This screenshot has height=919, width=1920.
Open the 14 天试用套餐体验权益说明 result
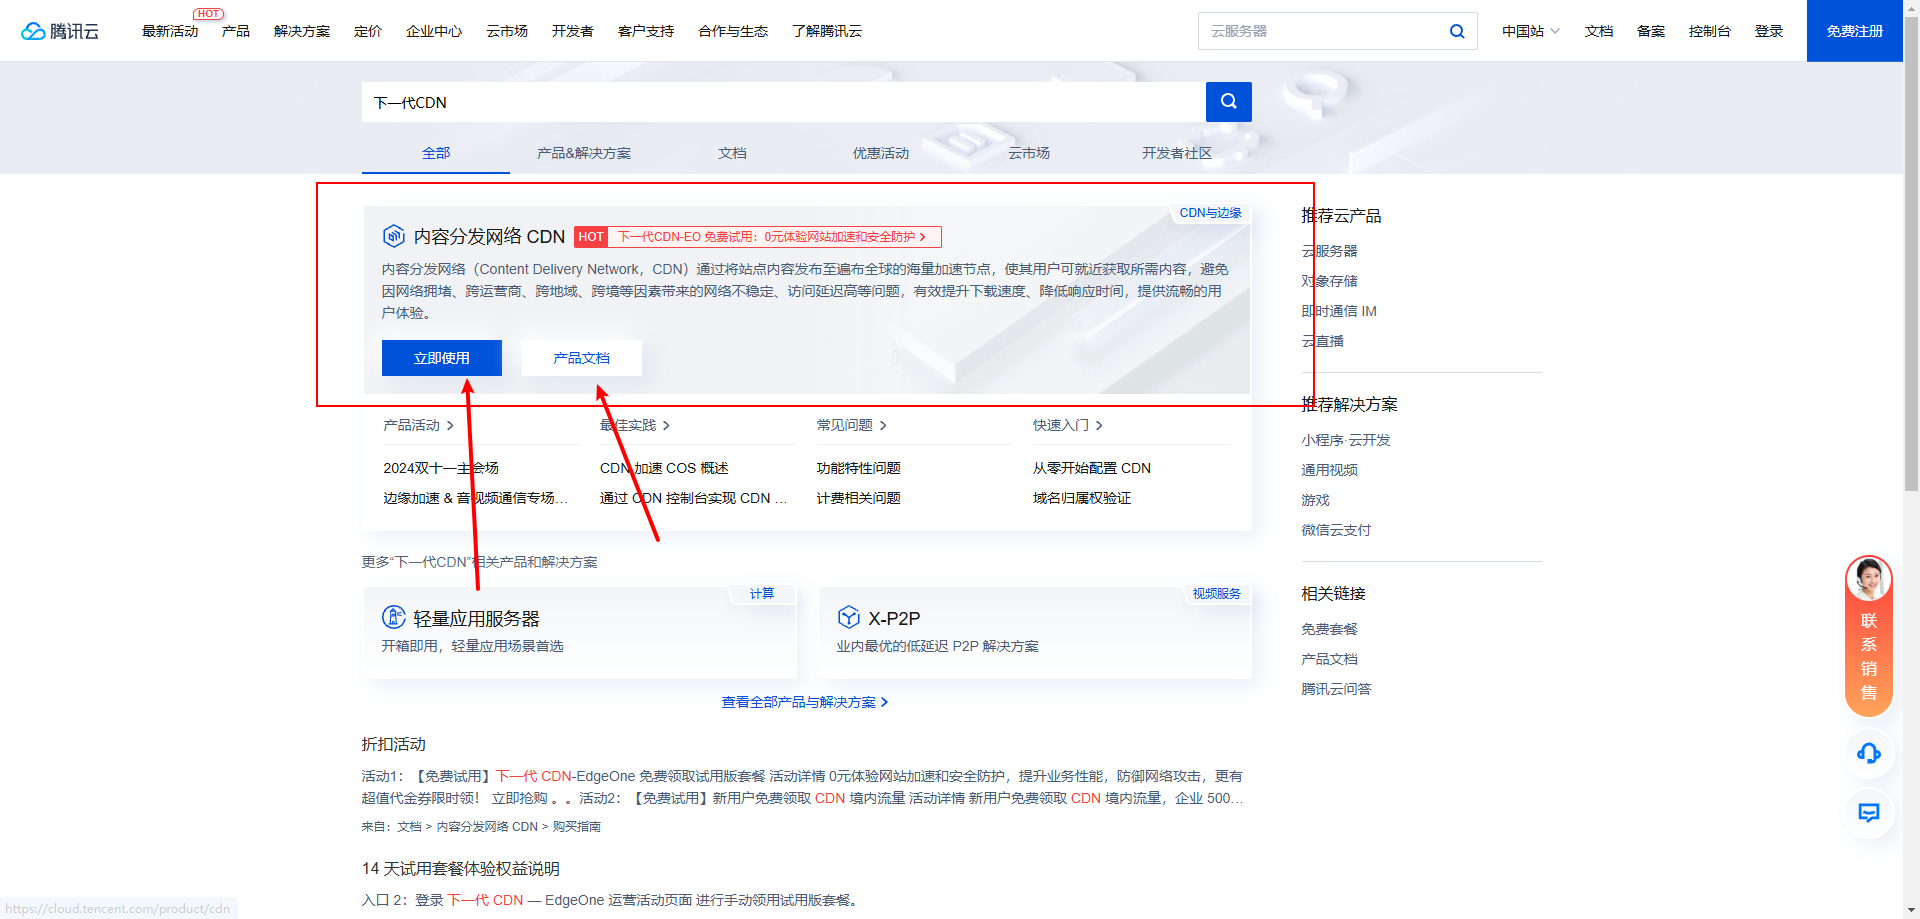click(461, 869)
